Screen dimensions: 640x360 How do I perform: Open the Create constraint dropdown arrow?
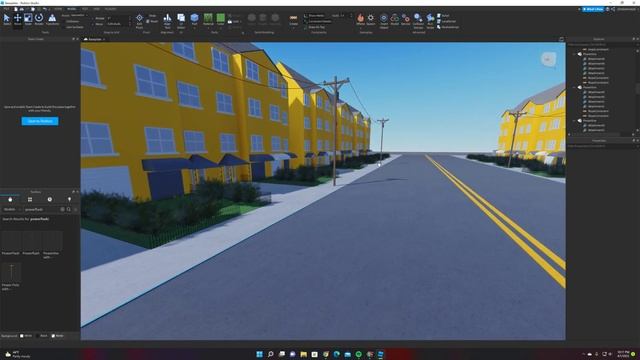293,27
